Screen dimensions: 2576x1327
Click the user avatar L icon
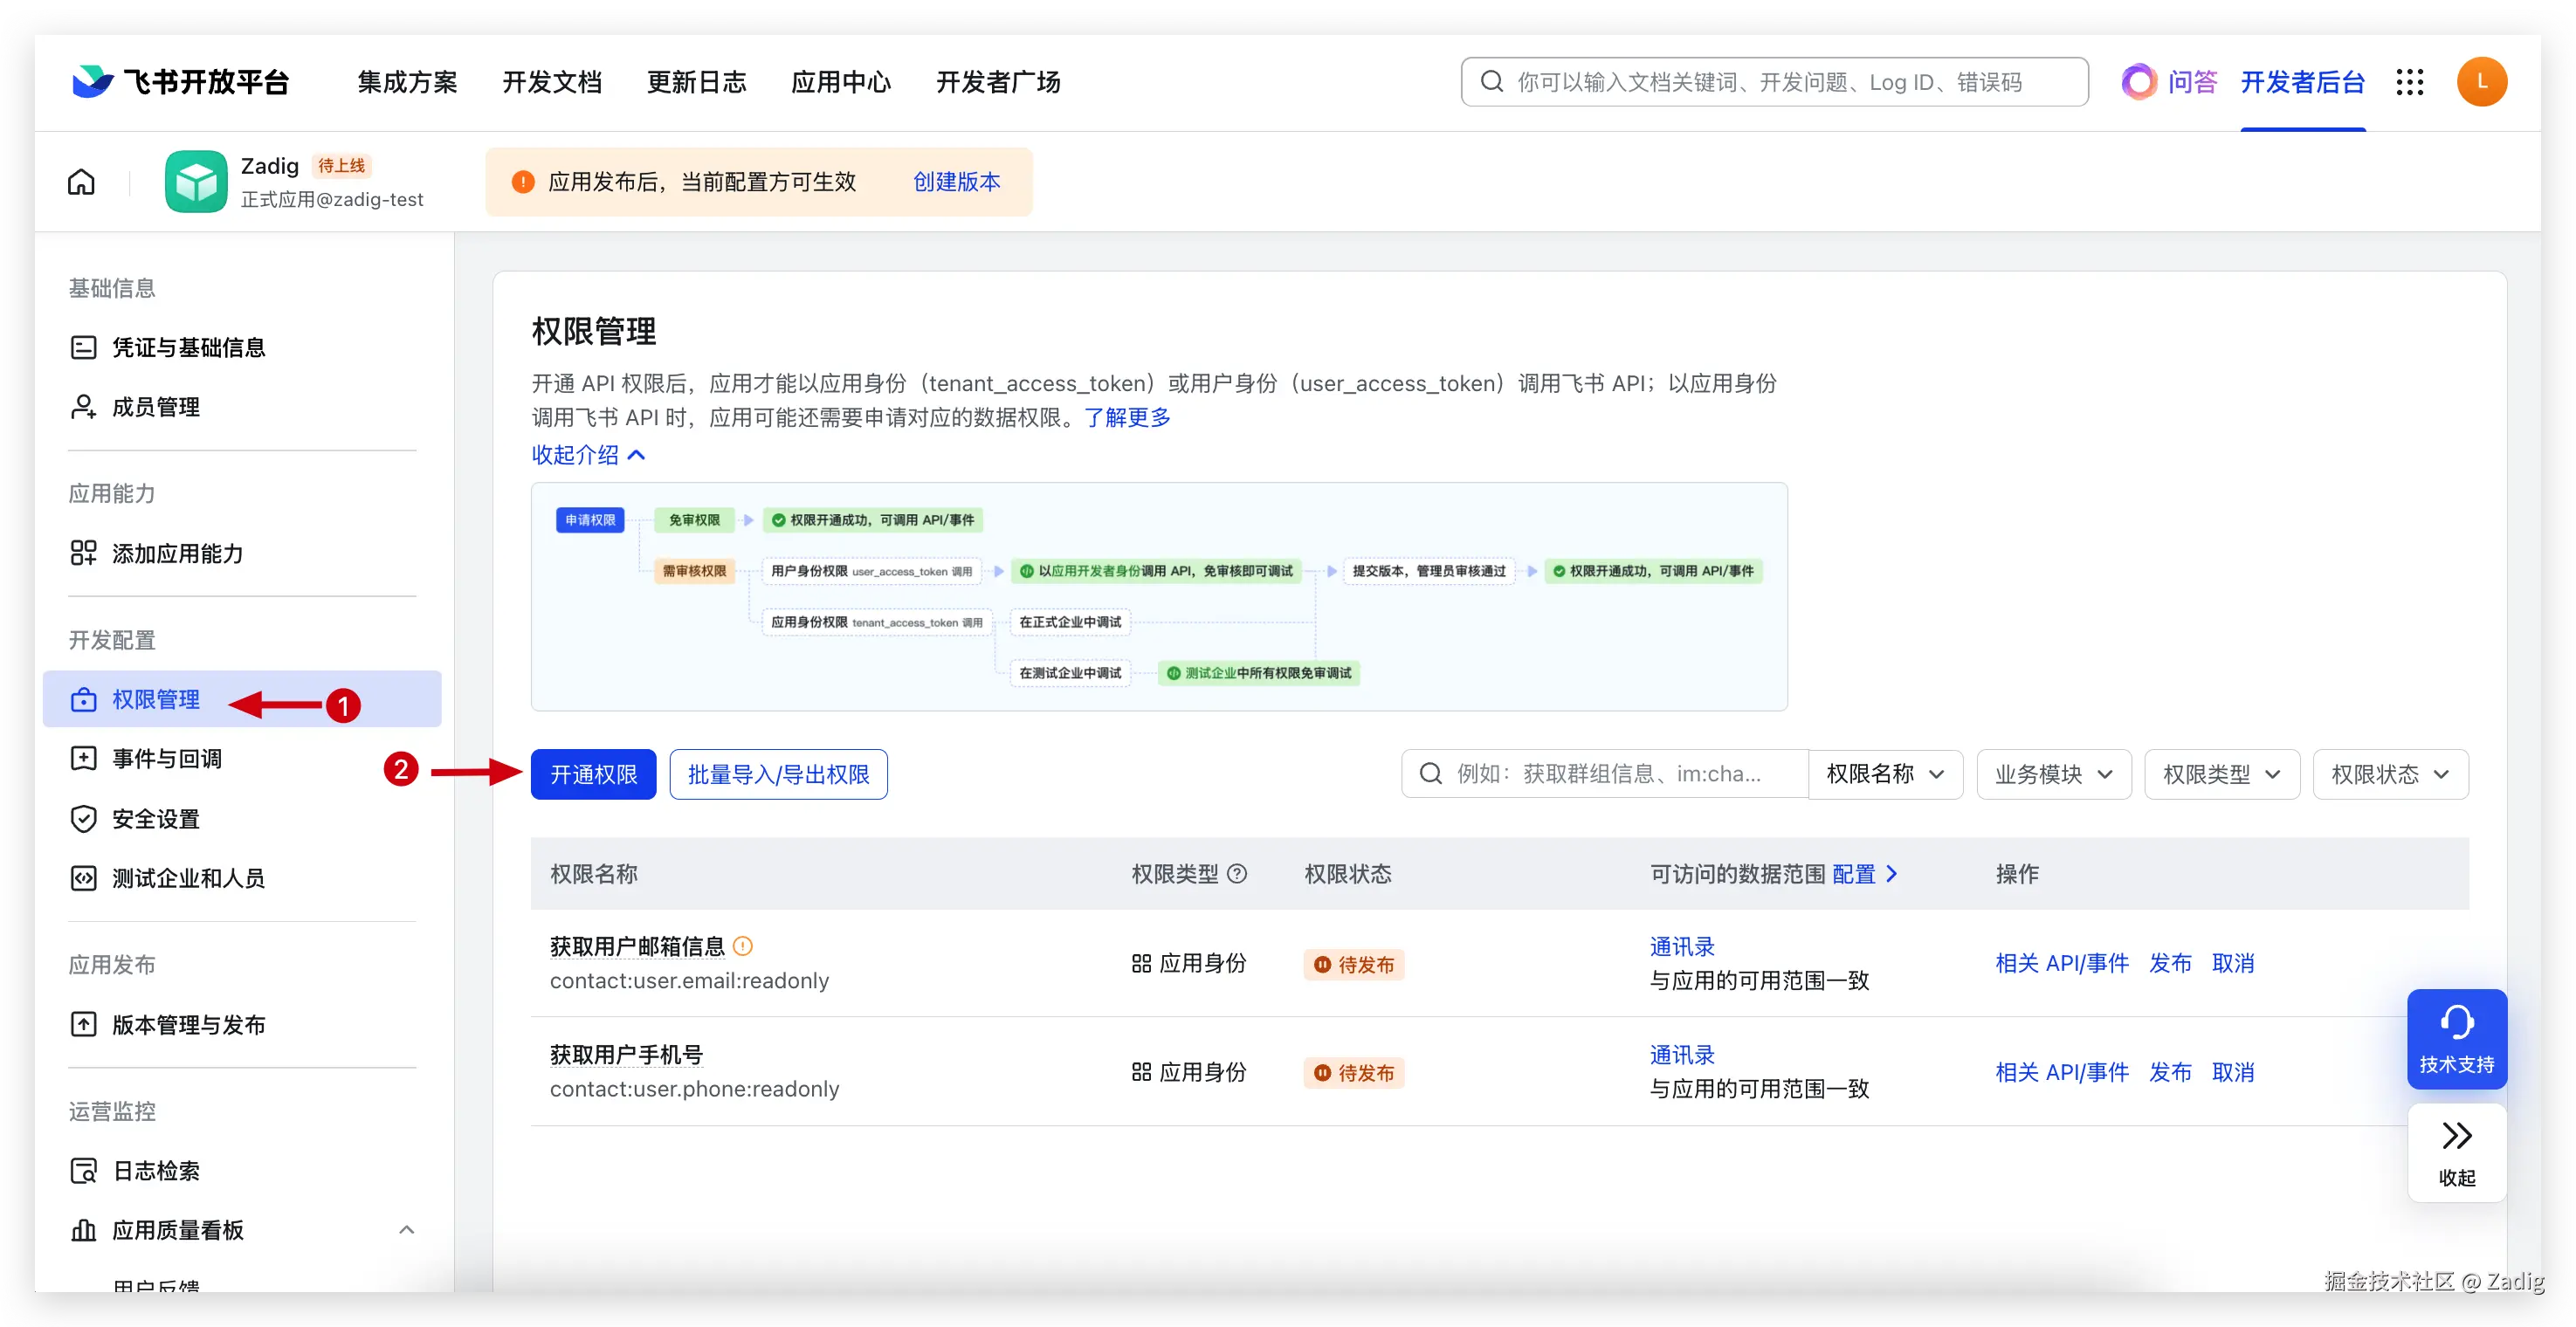coord(2481,82)
